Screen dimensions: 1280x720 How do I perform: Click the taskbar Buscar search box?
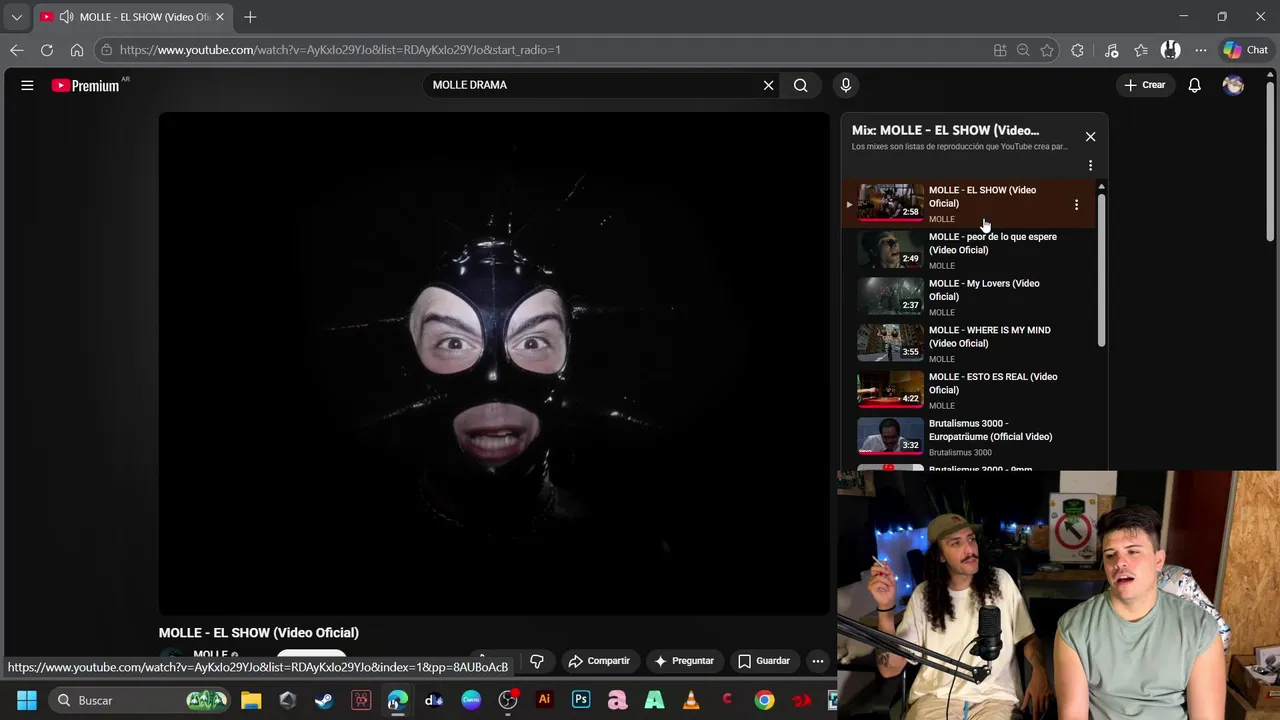[140, 700]
